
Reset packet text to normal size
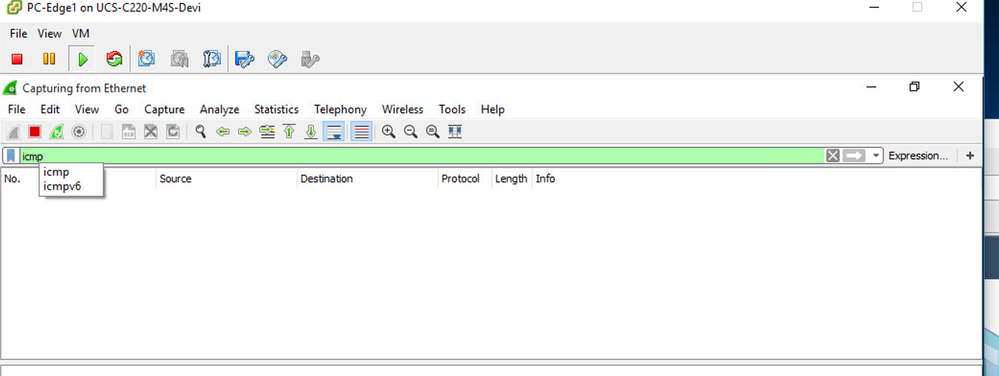pos(433,132)
